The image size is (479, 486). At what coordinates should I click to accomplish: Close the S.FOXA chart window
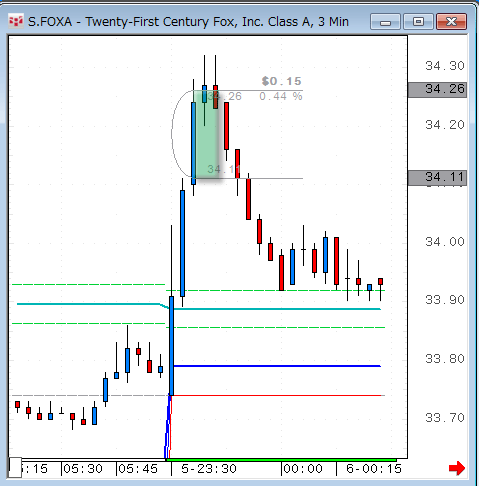point(451,22)
